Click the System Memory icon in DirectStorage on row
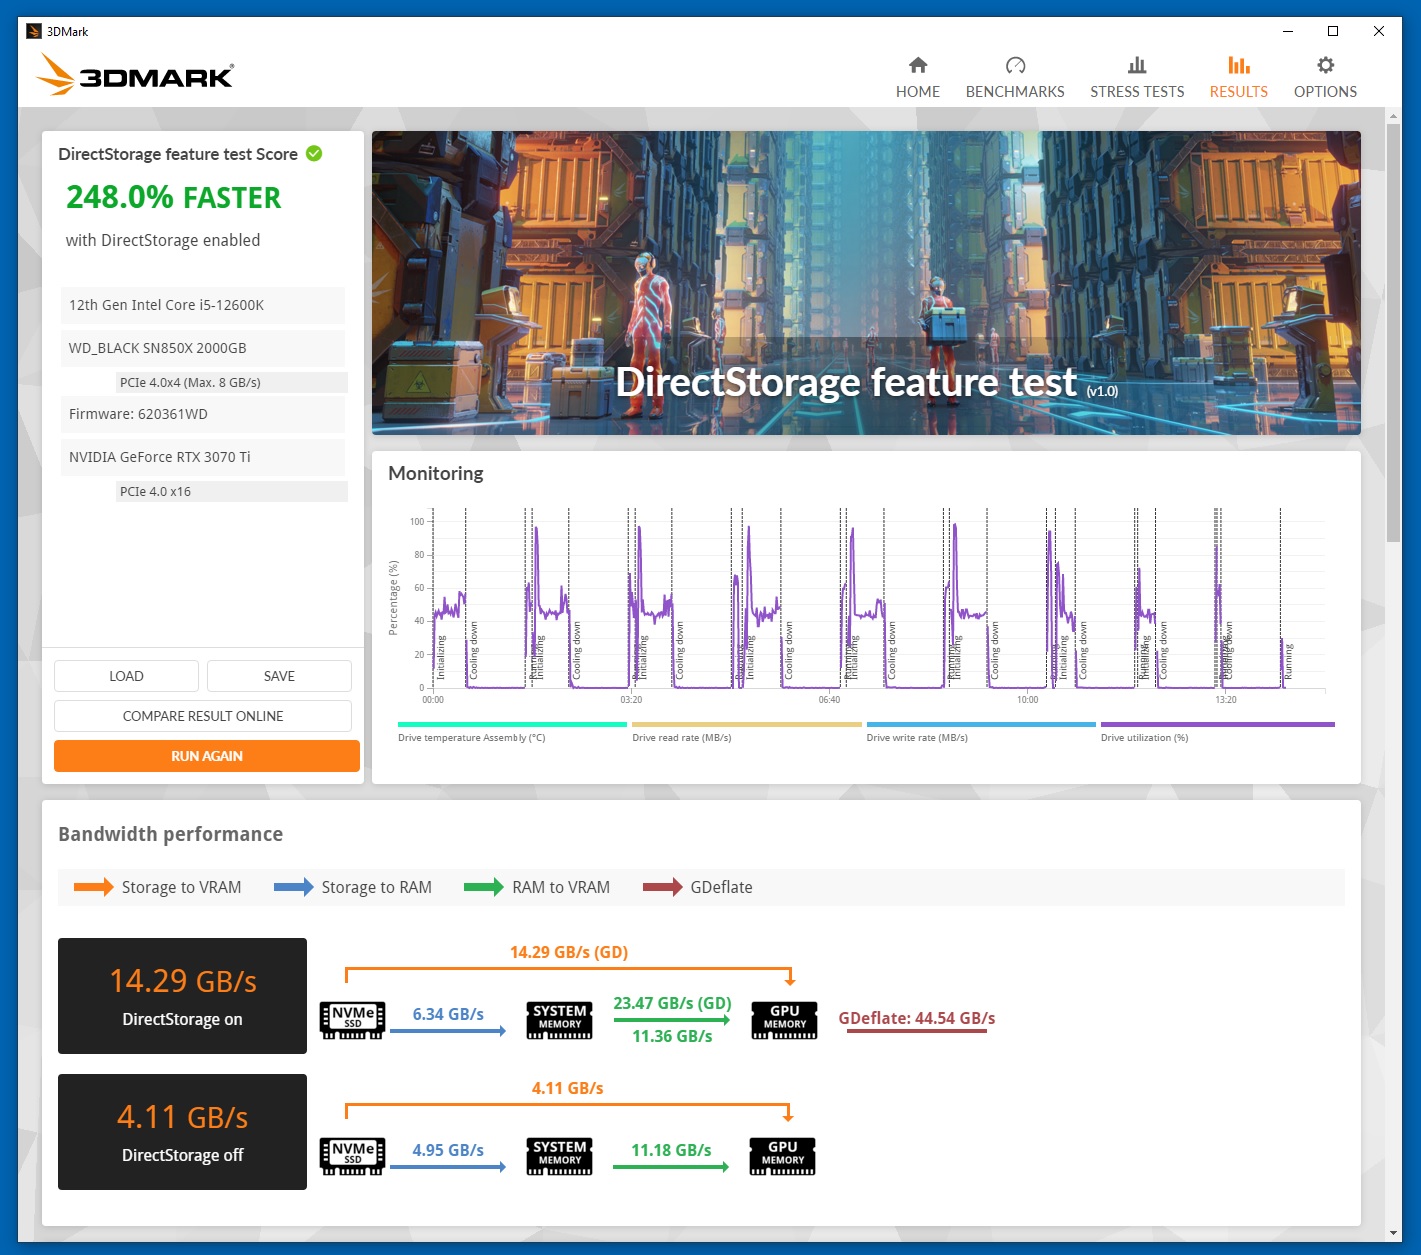 point(559,1020)
